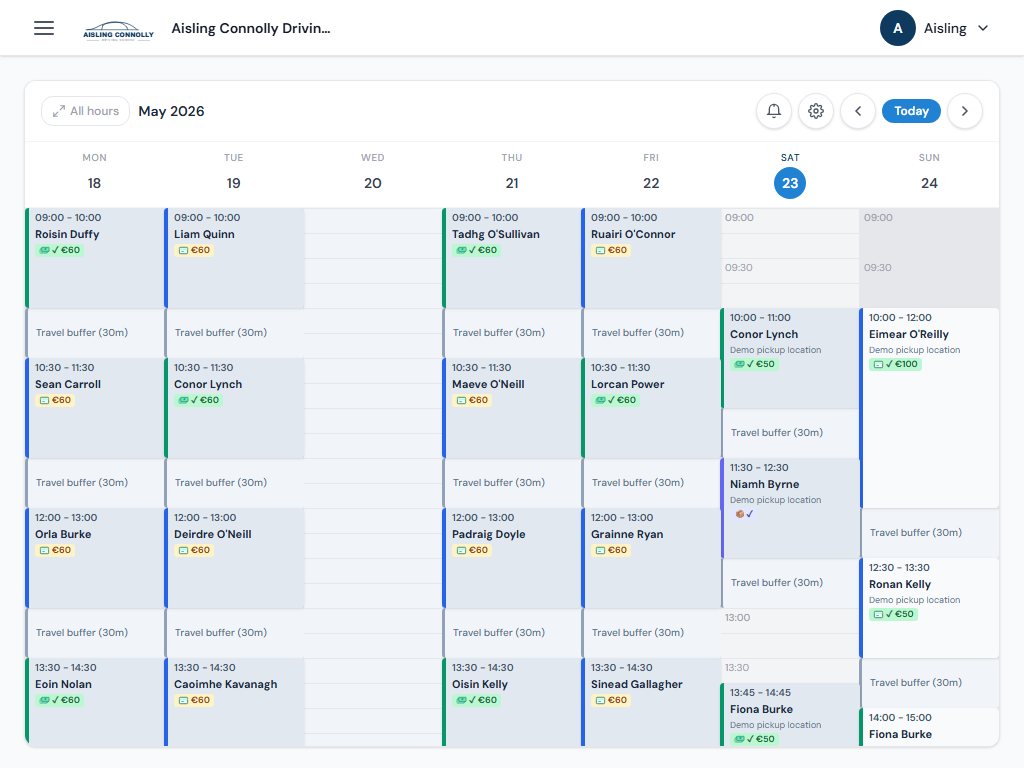The image size is (1024, 768).
Task: Click empty Saturday 13:00 time slot
Action: [790, 621]
